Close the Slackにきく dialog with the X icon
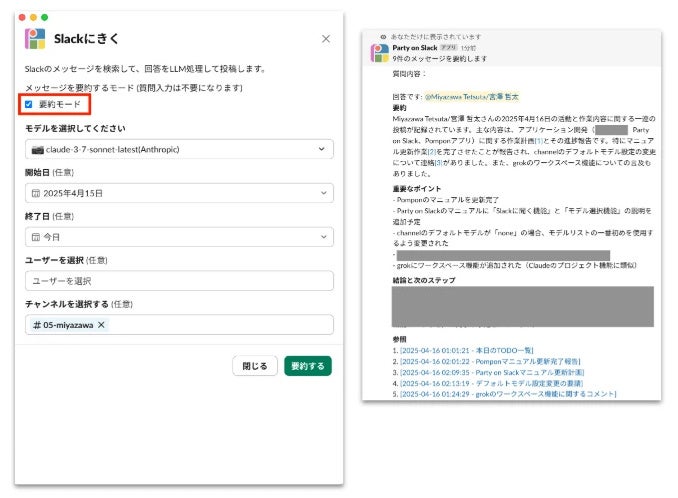Image resolution: width=678 pixels, height=498 pixels. pos(326,39)
